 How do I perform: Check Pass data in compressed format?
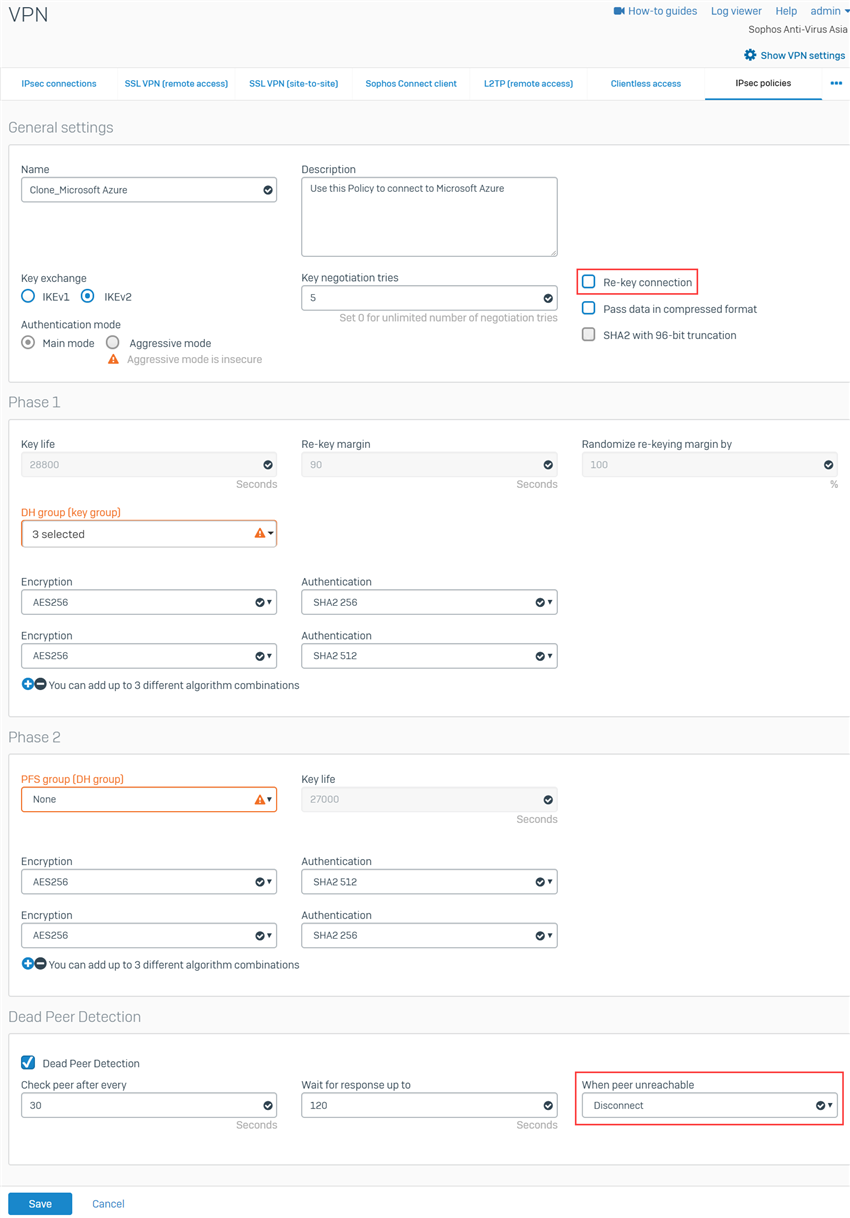tap(589, 309)
